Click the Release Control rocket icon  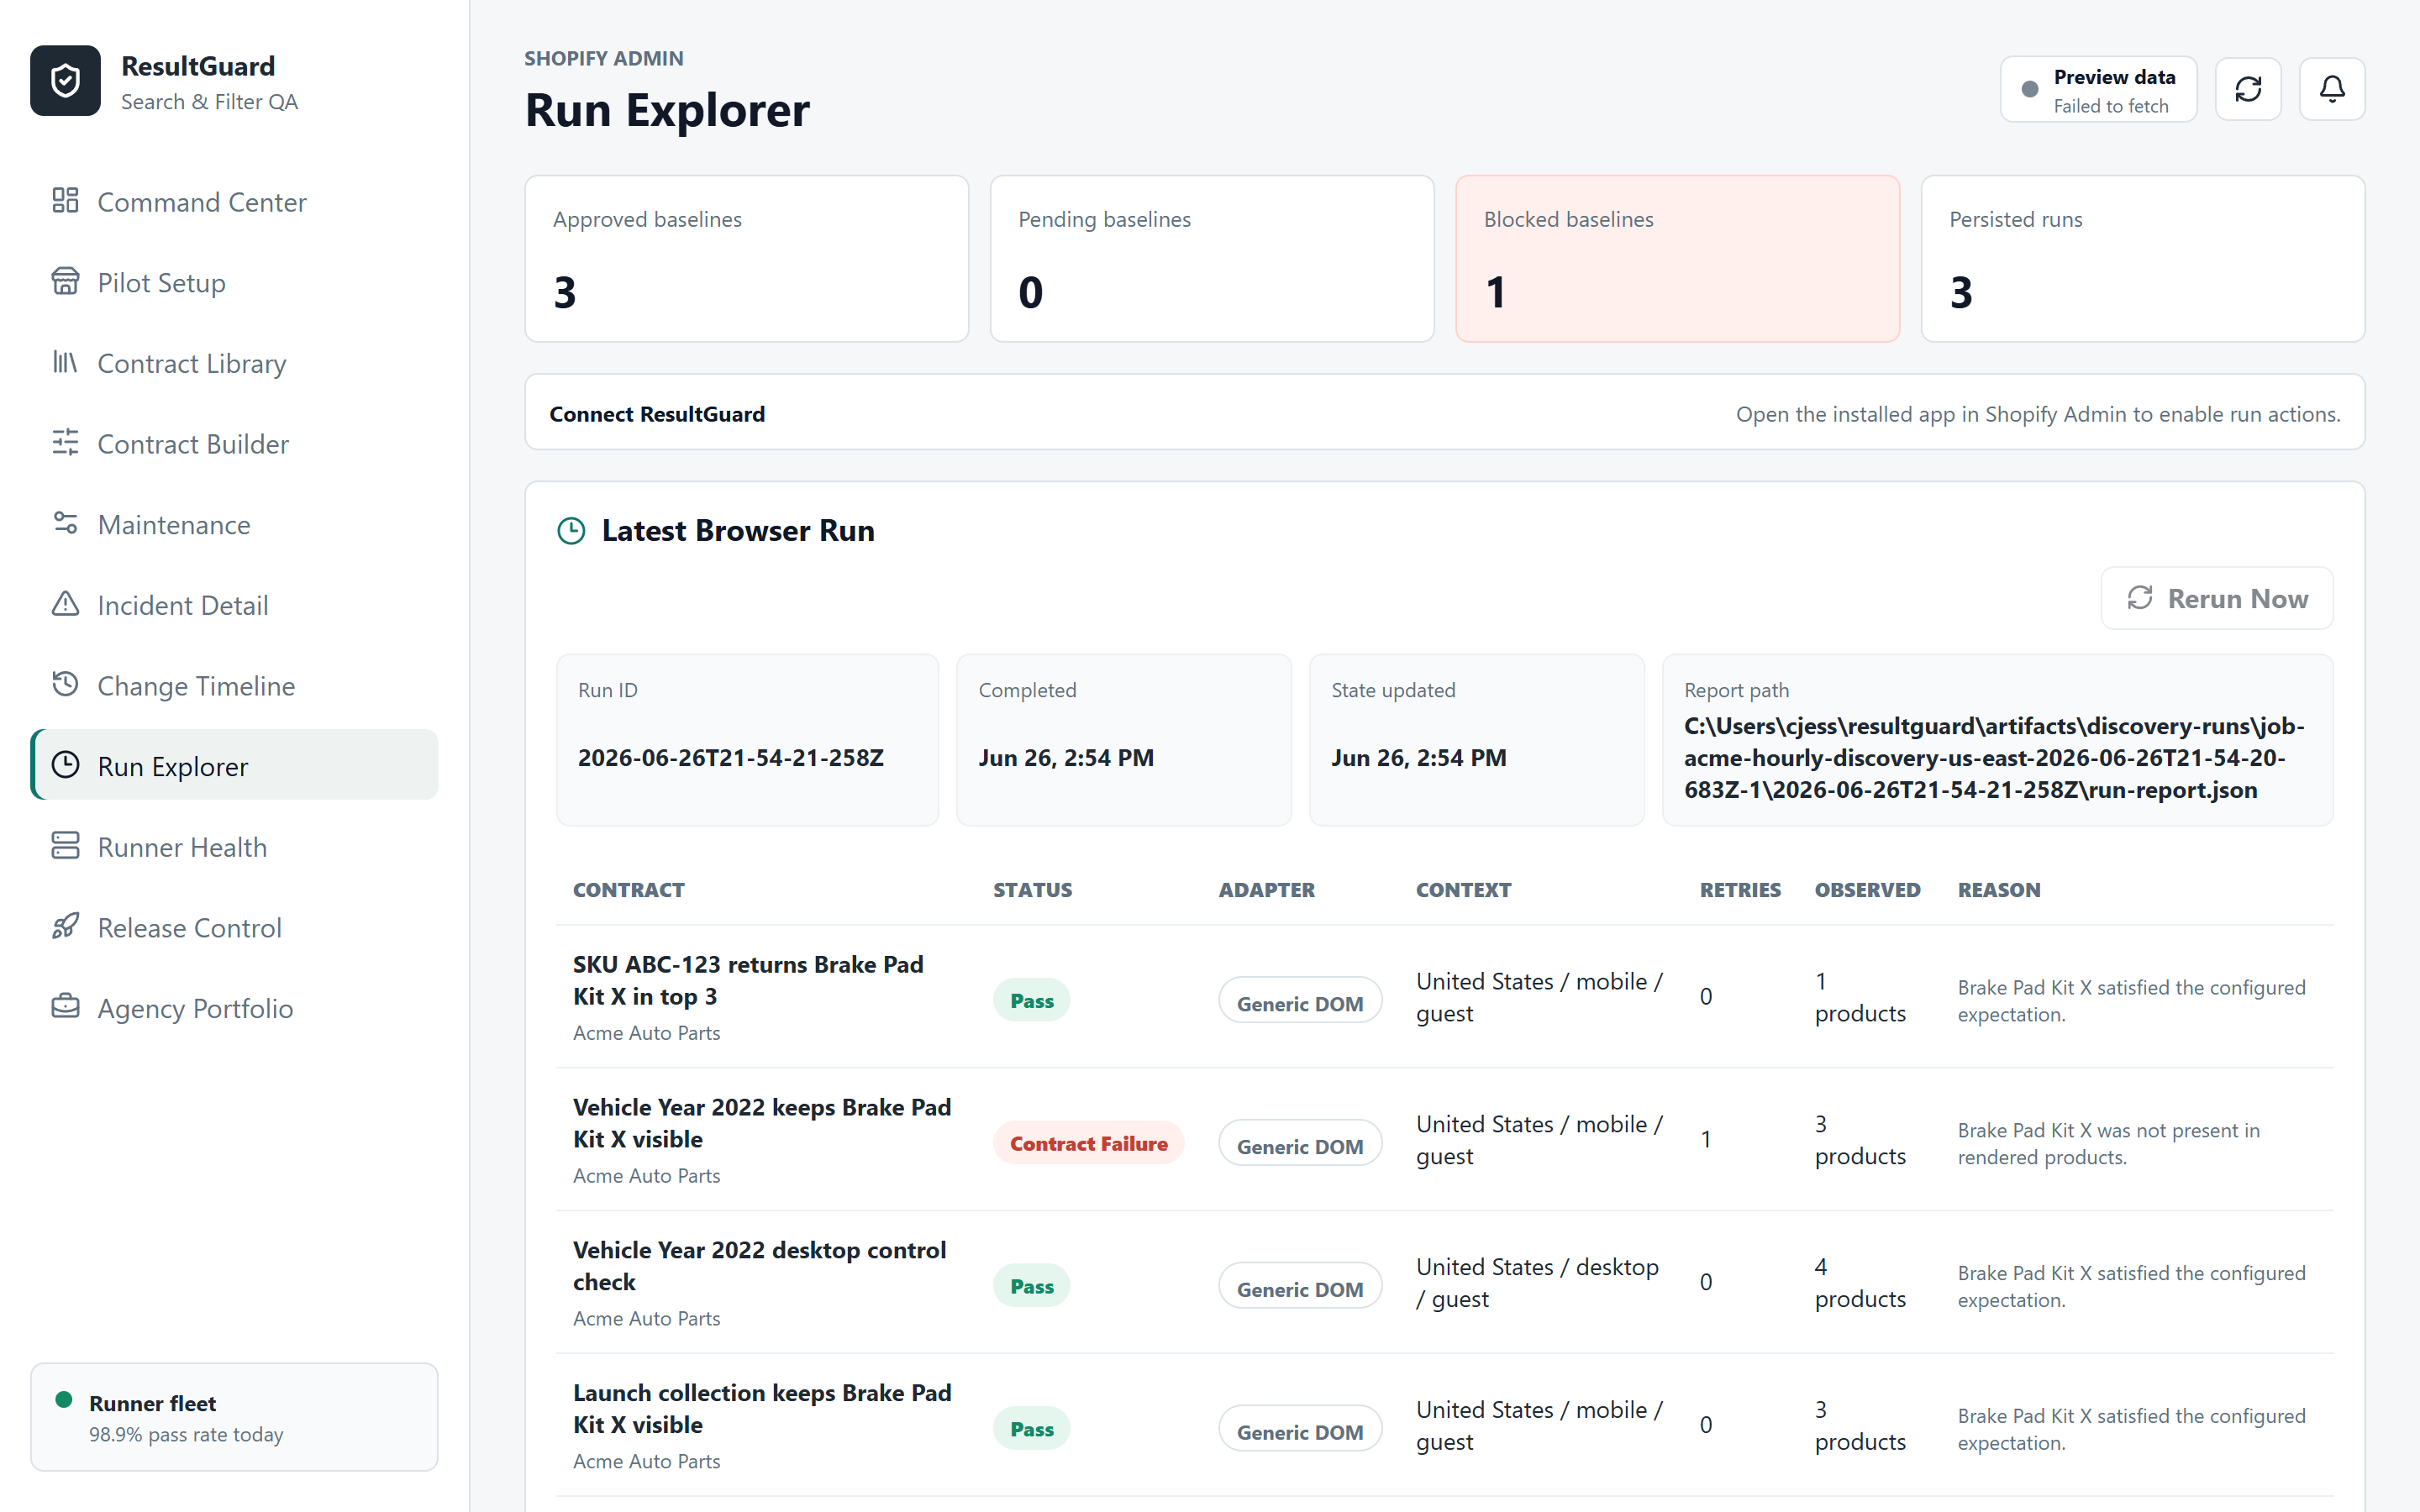point(65,926)
